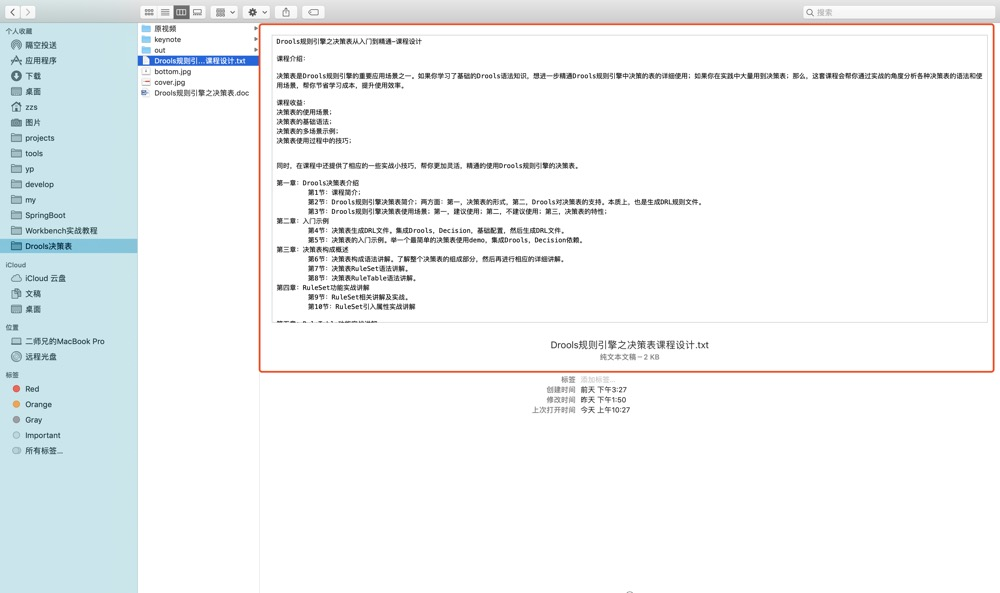The height and width of the screenshot is (593, 1000).
Task: Click the edit tags toolbar icon
Action: click(312, 12)
